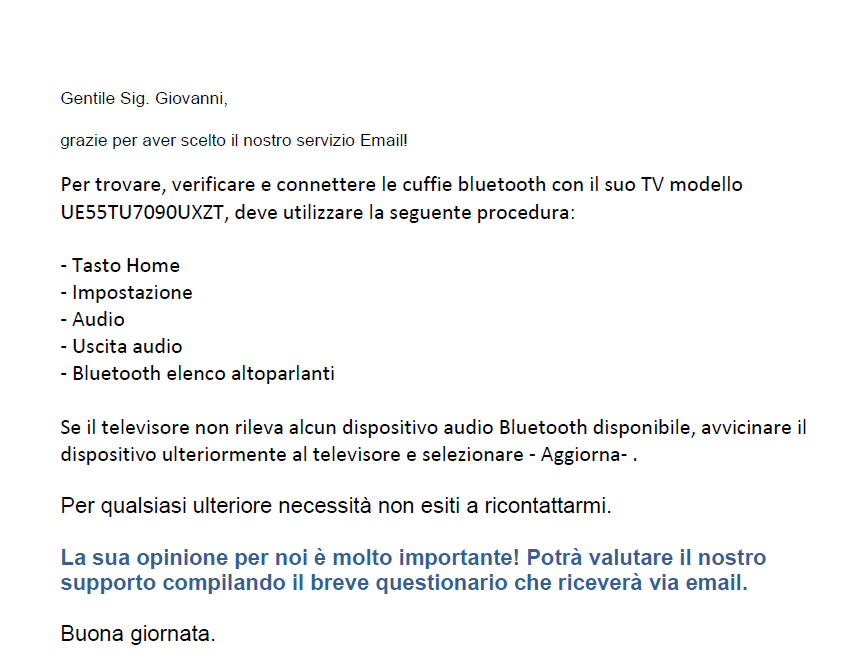Click the greeting line "Gentile Sig. Giovanni"
This screenshot has width=846, height=660.
click(x=144, y=99)
